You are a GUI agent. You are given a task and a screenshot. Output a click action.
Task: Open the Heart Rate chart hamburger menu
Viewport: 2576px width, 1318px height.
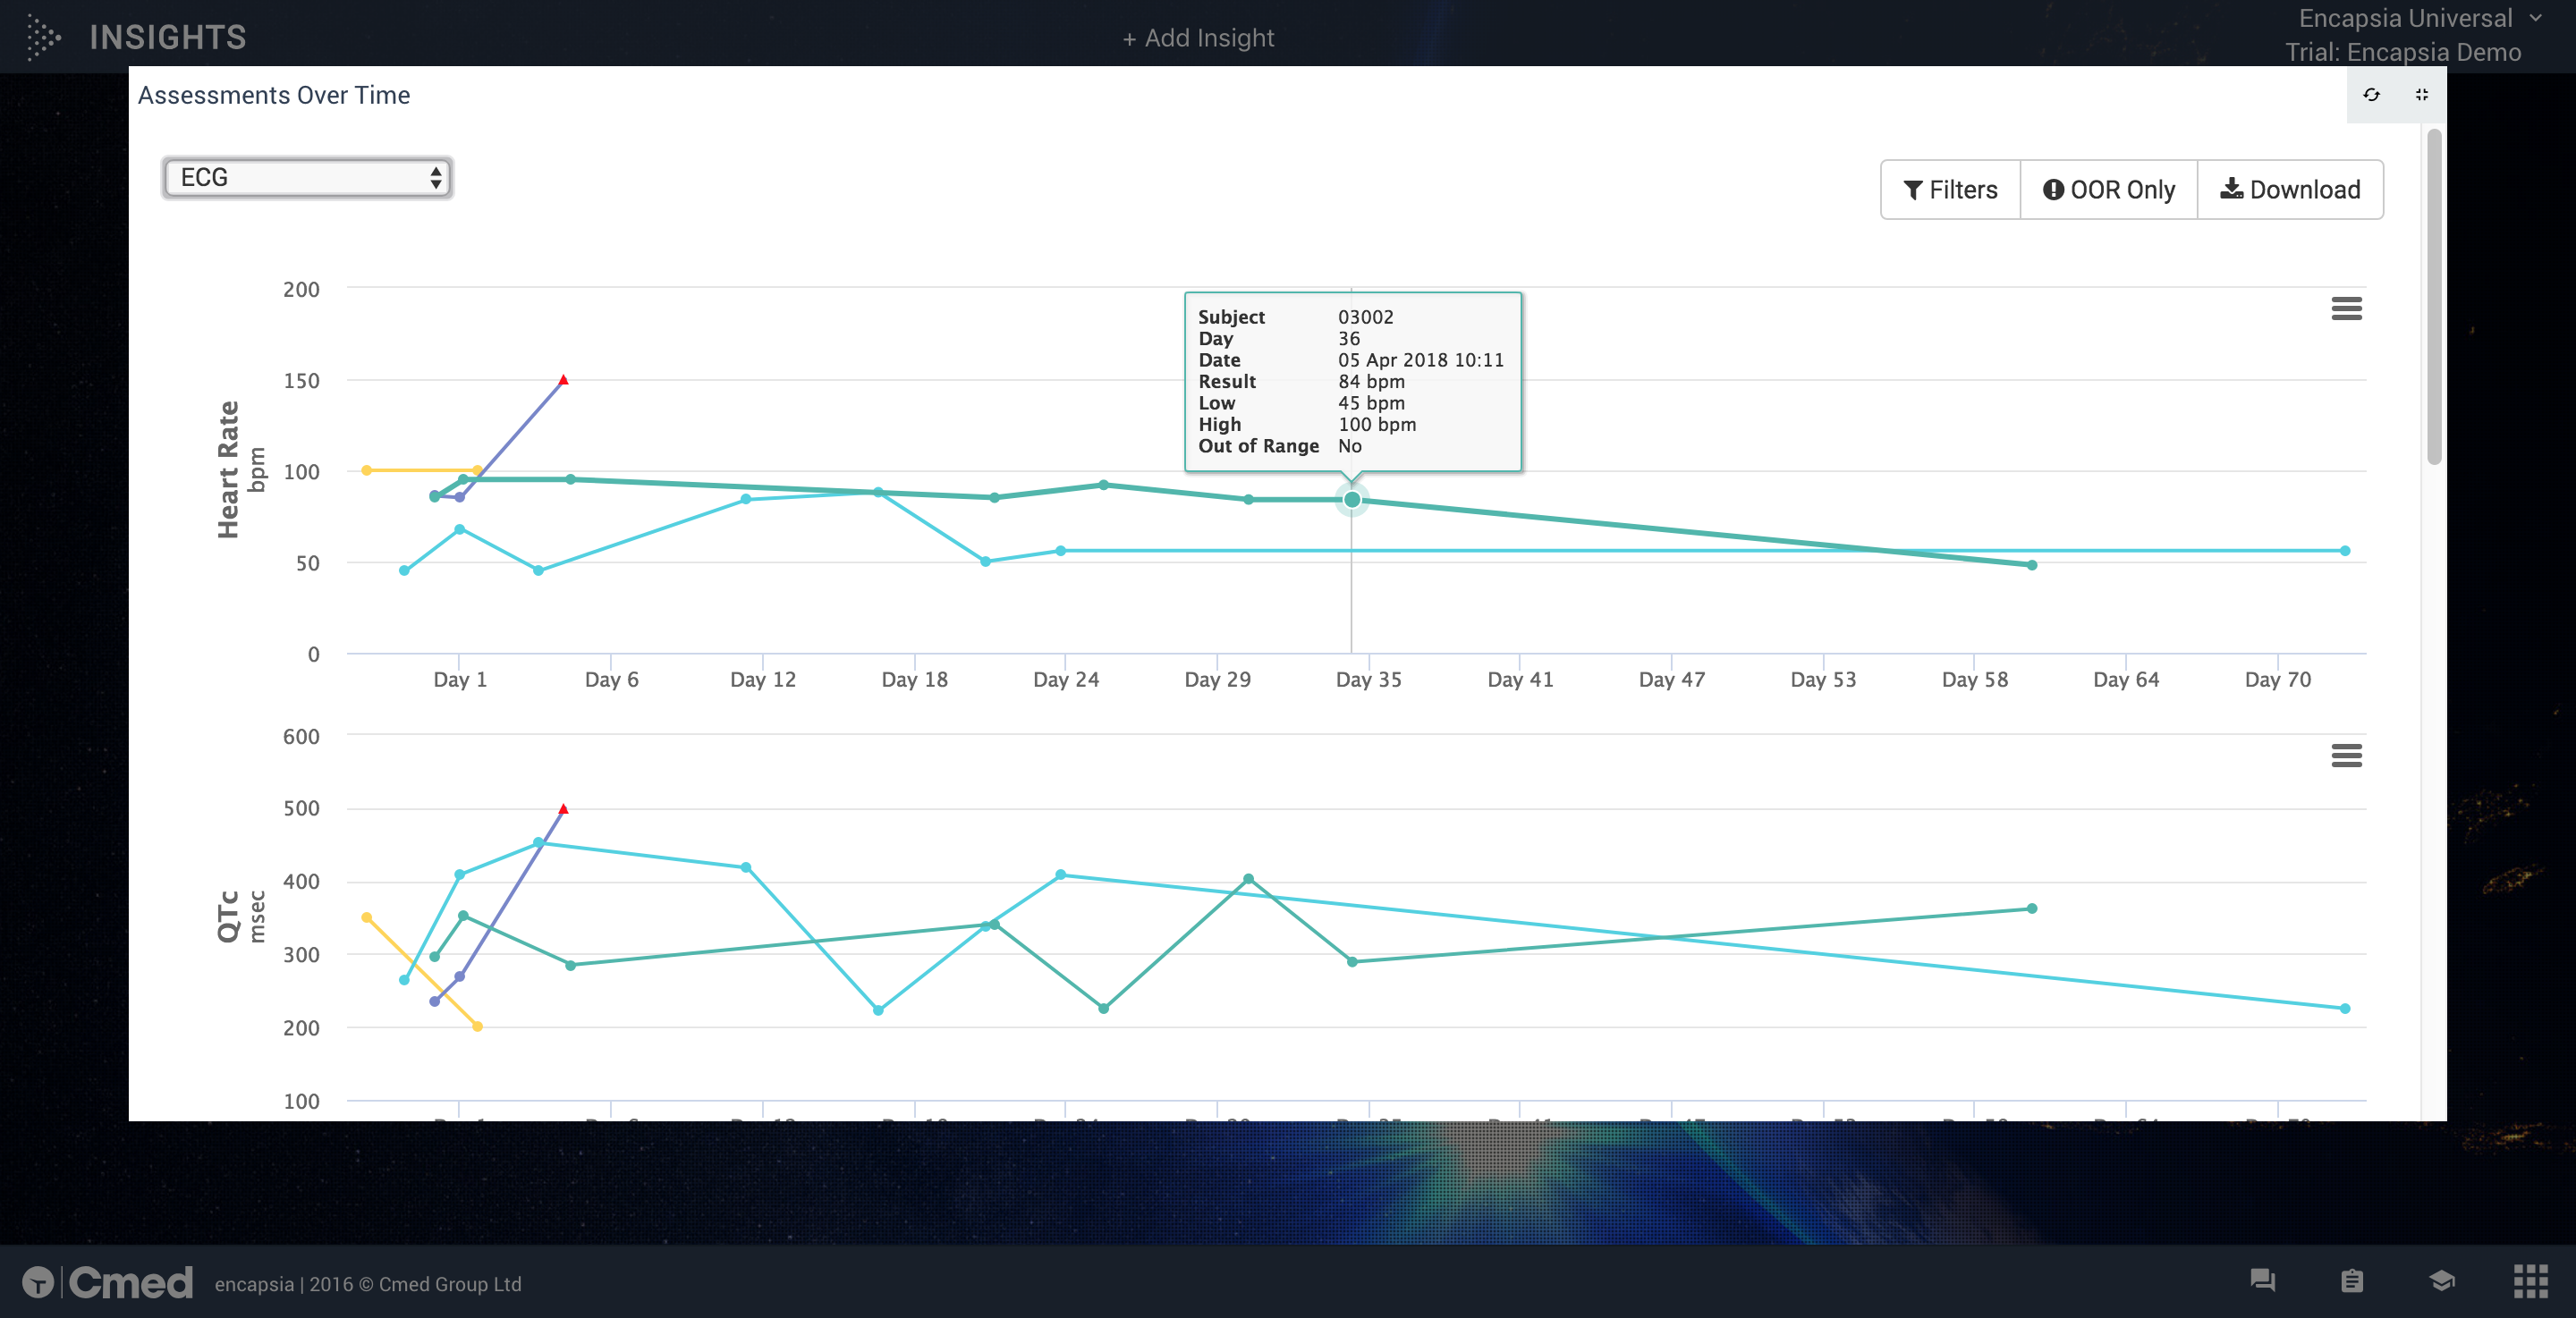coord(2346,308)
